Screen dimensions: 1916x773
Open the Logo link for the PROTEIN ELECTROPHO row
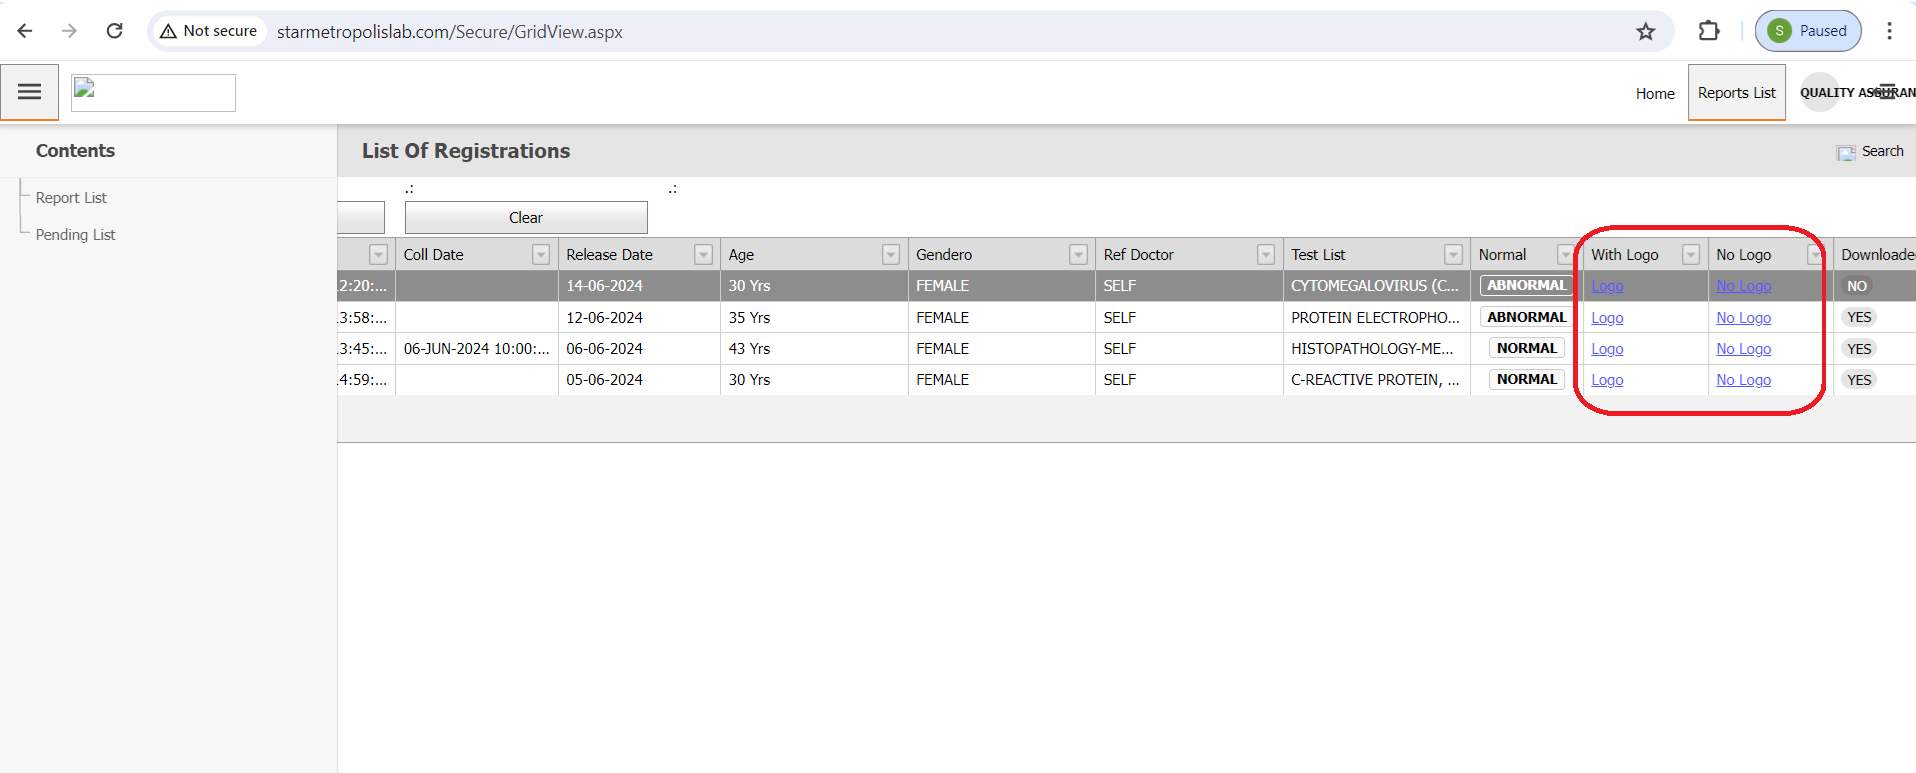click(1607, 318)
